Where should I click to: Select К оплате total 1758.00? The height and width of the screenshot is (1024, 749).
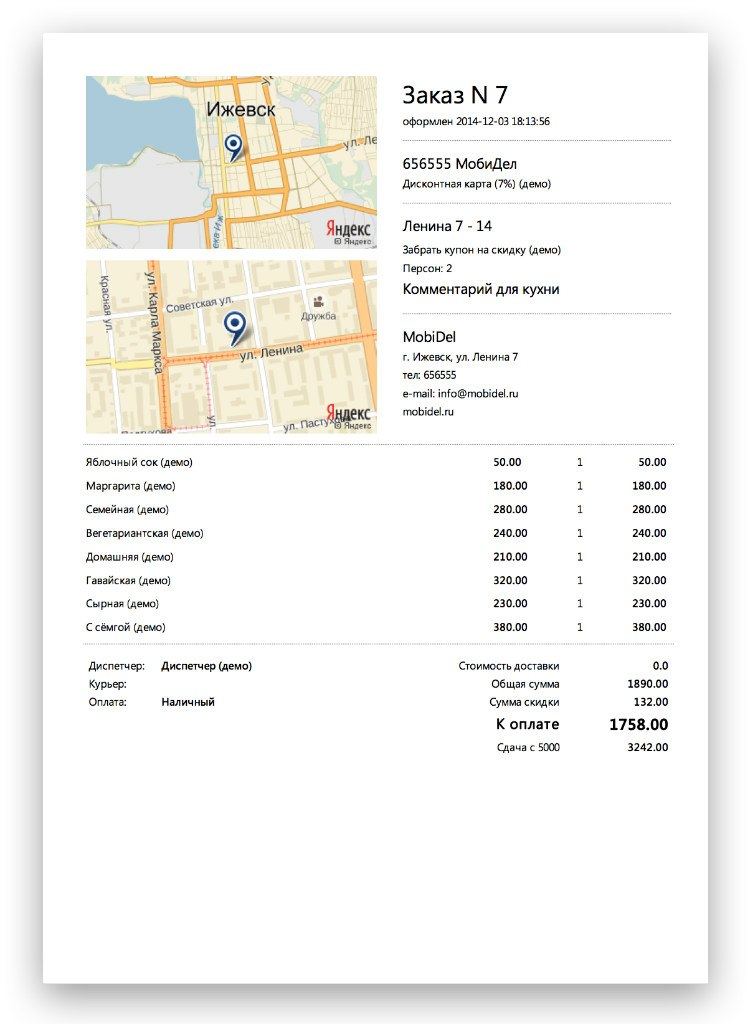(x=639, y=724)
